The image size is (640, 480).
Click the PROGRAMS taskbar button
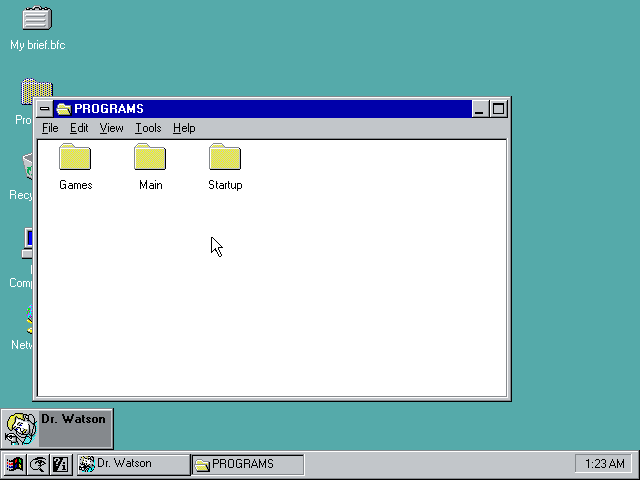tap(247, 464)
